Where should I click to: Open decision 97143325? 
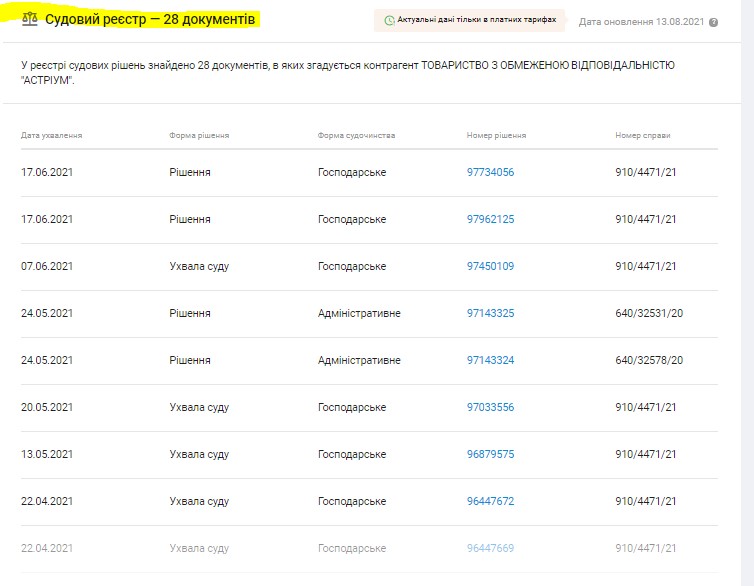click(x=490, y=313)
